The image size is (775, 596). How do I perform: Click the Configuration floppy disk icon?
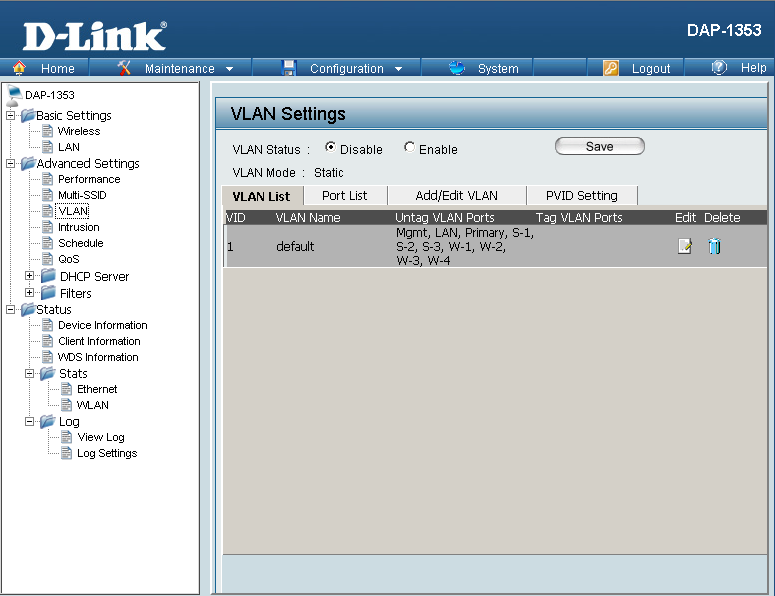point(288,68)
